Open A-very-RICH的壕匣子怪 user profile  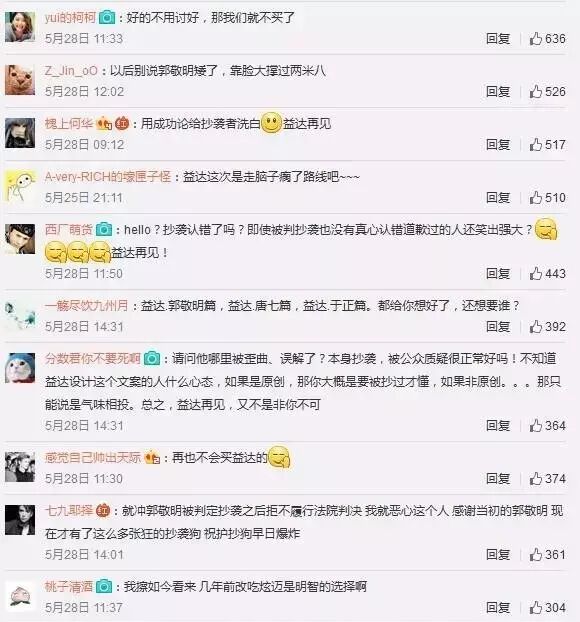click(x=108, y=177)
